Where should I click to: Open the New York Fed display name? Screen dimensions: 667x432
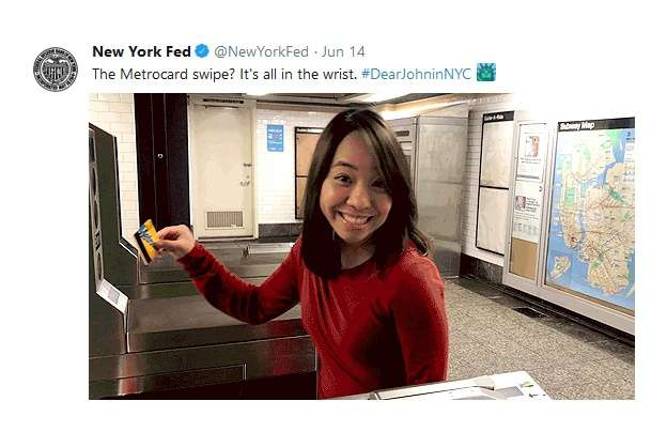point(142,51)
